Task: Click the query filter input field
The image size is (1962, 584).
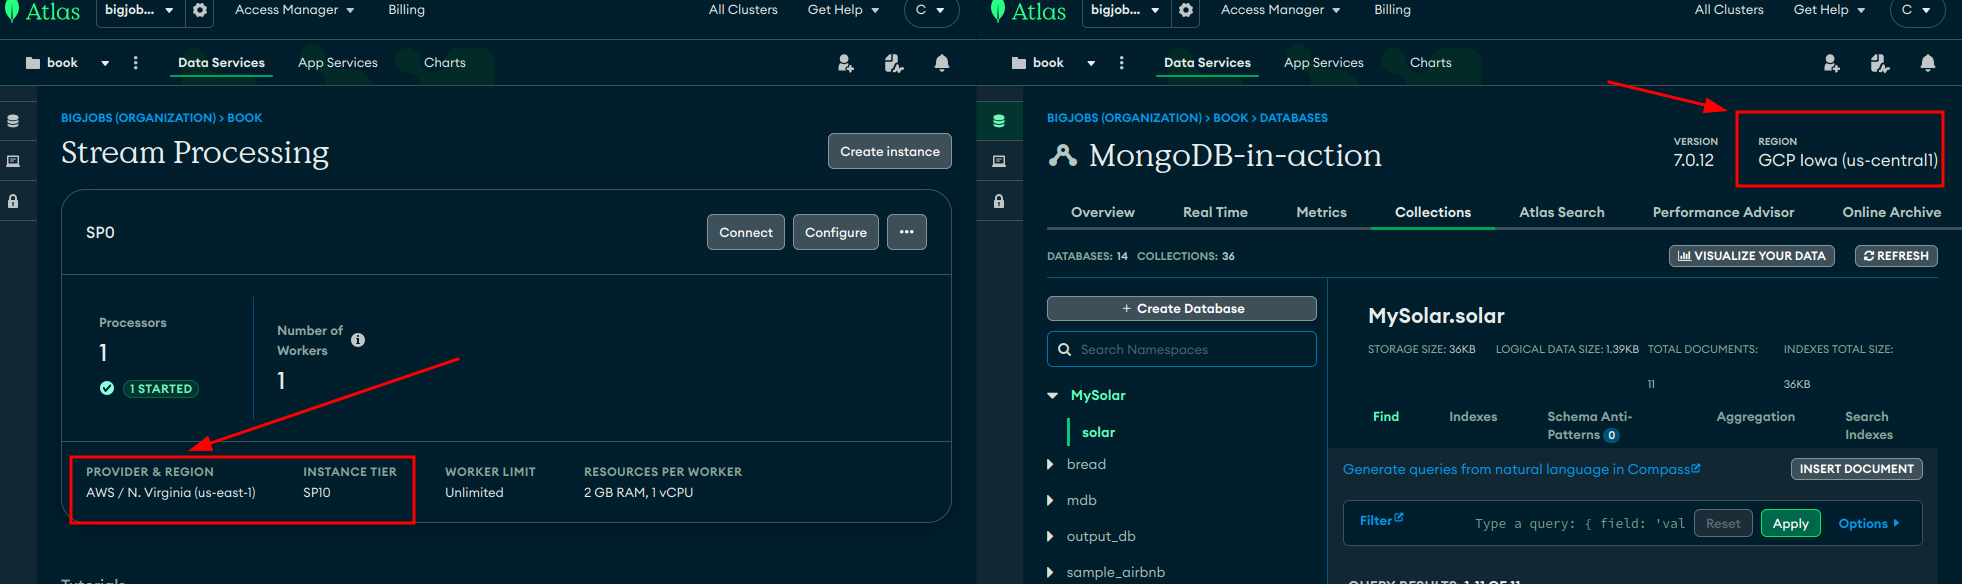Action: pyautogui.click(x=1578, y=524)
